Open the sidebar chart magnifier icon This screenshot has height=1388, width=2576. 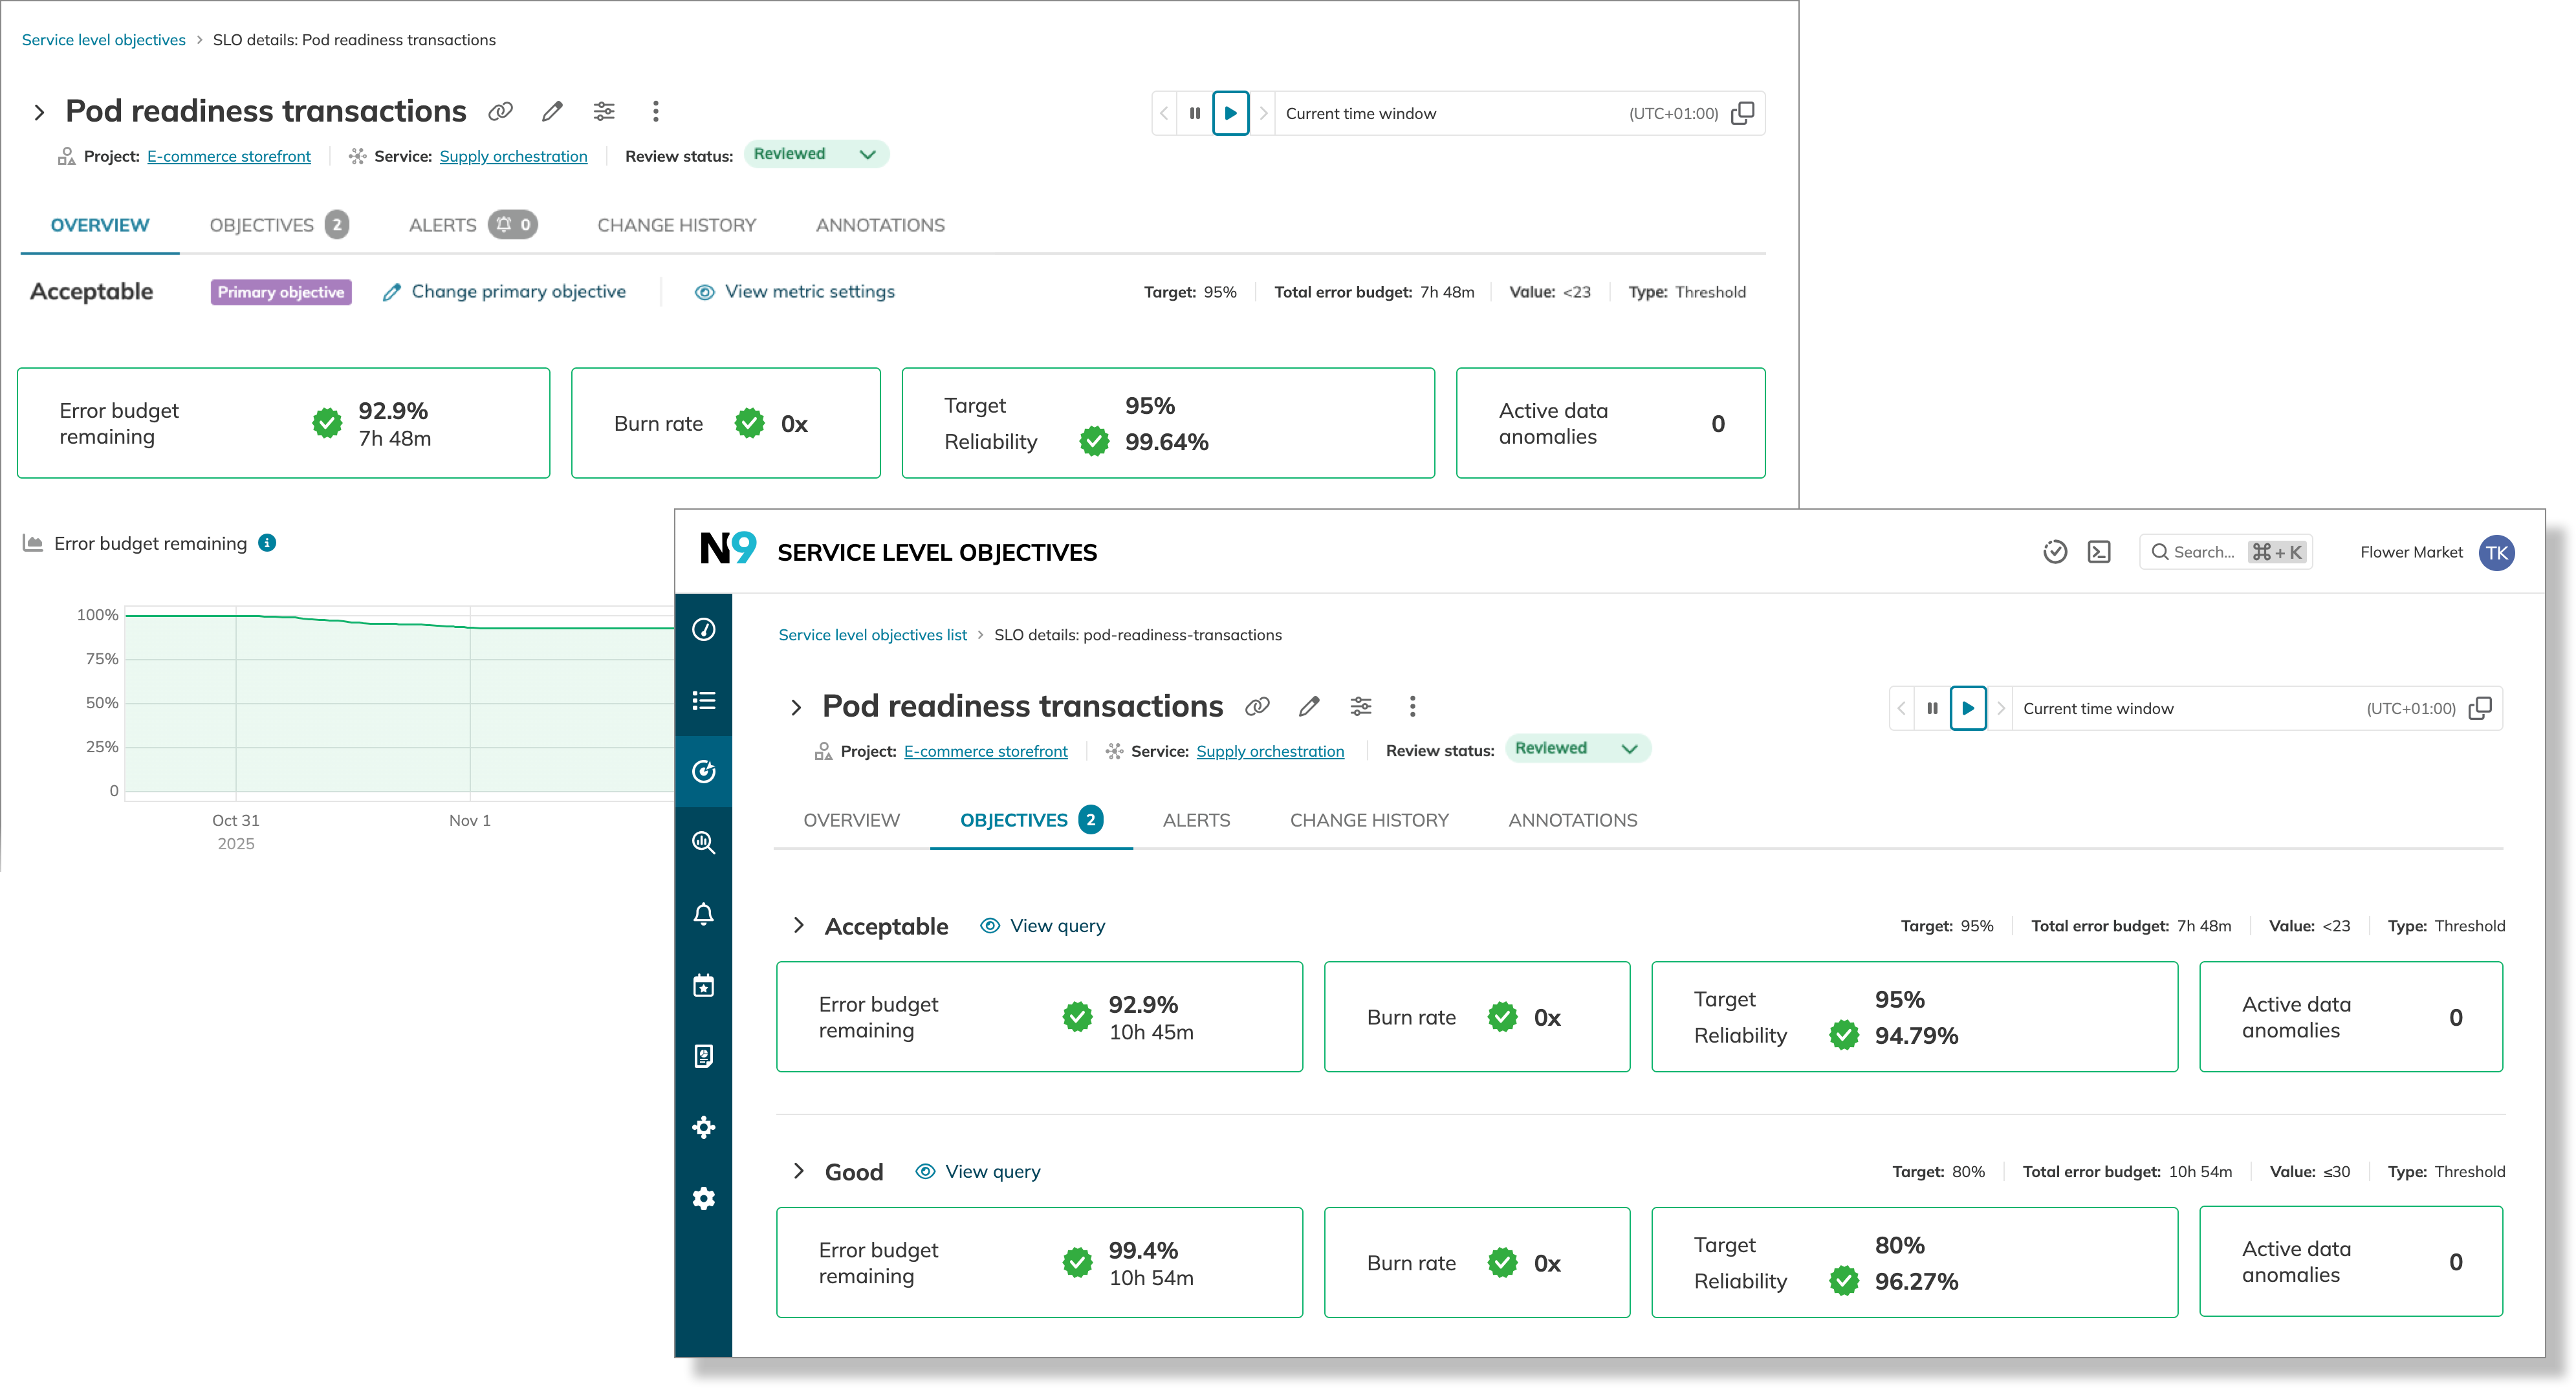[x=704, y=843]
